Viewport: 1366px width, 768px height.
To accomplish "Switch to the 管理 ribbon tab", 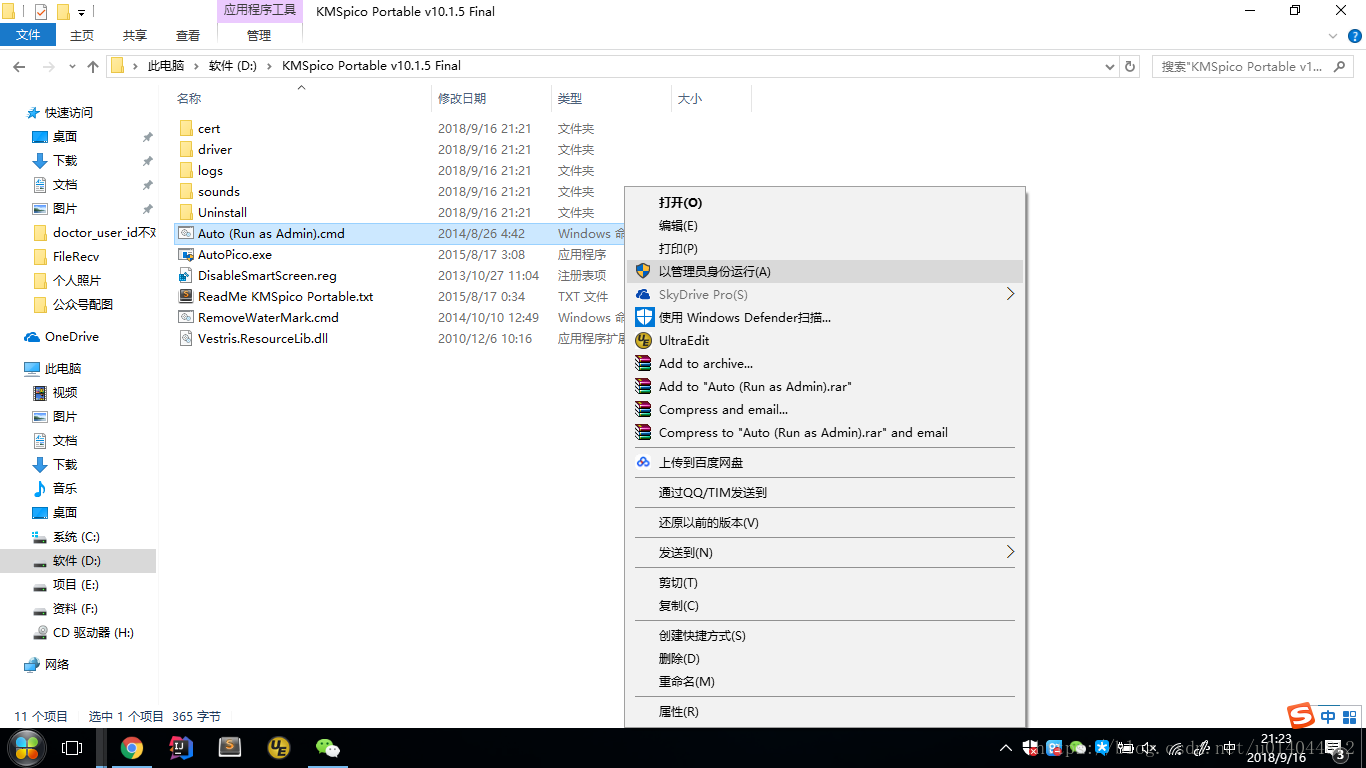I will [259, 35].
